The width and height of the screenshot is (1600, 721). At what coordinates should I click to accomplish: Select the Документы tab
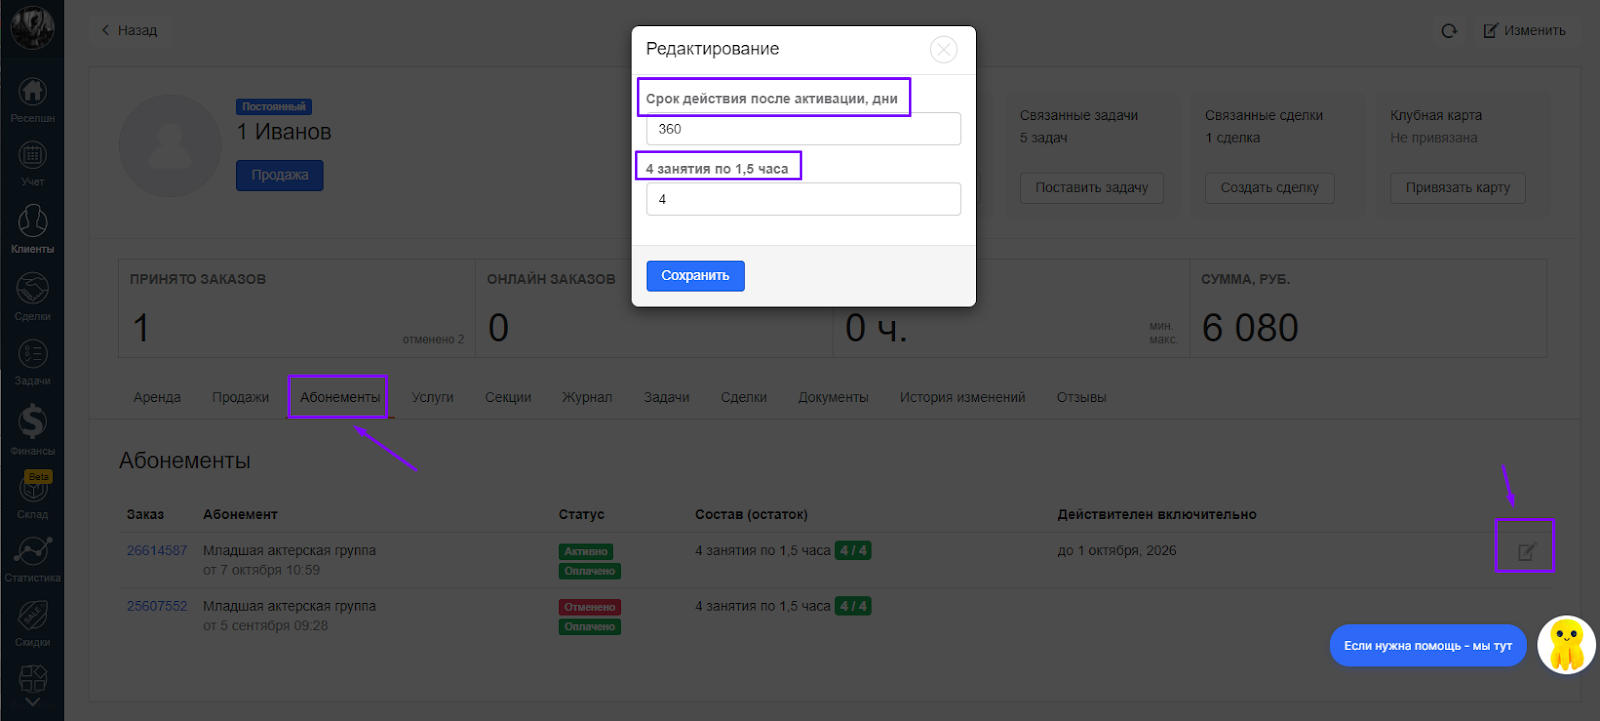pyautogui.click(x=833, y=397)
